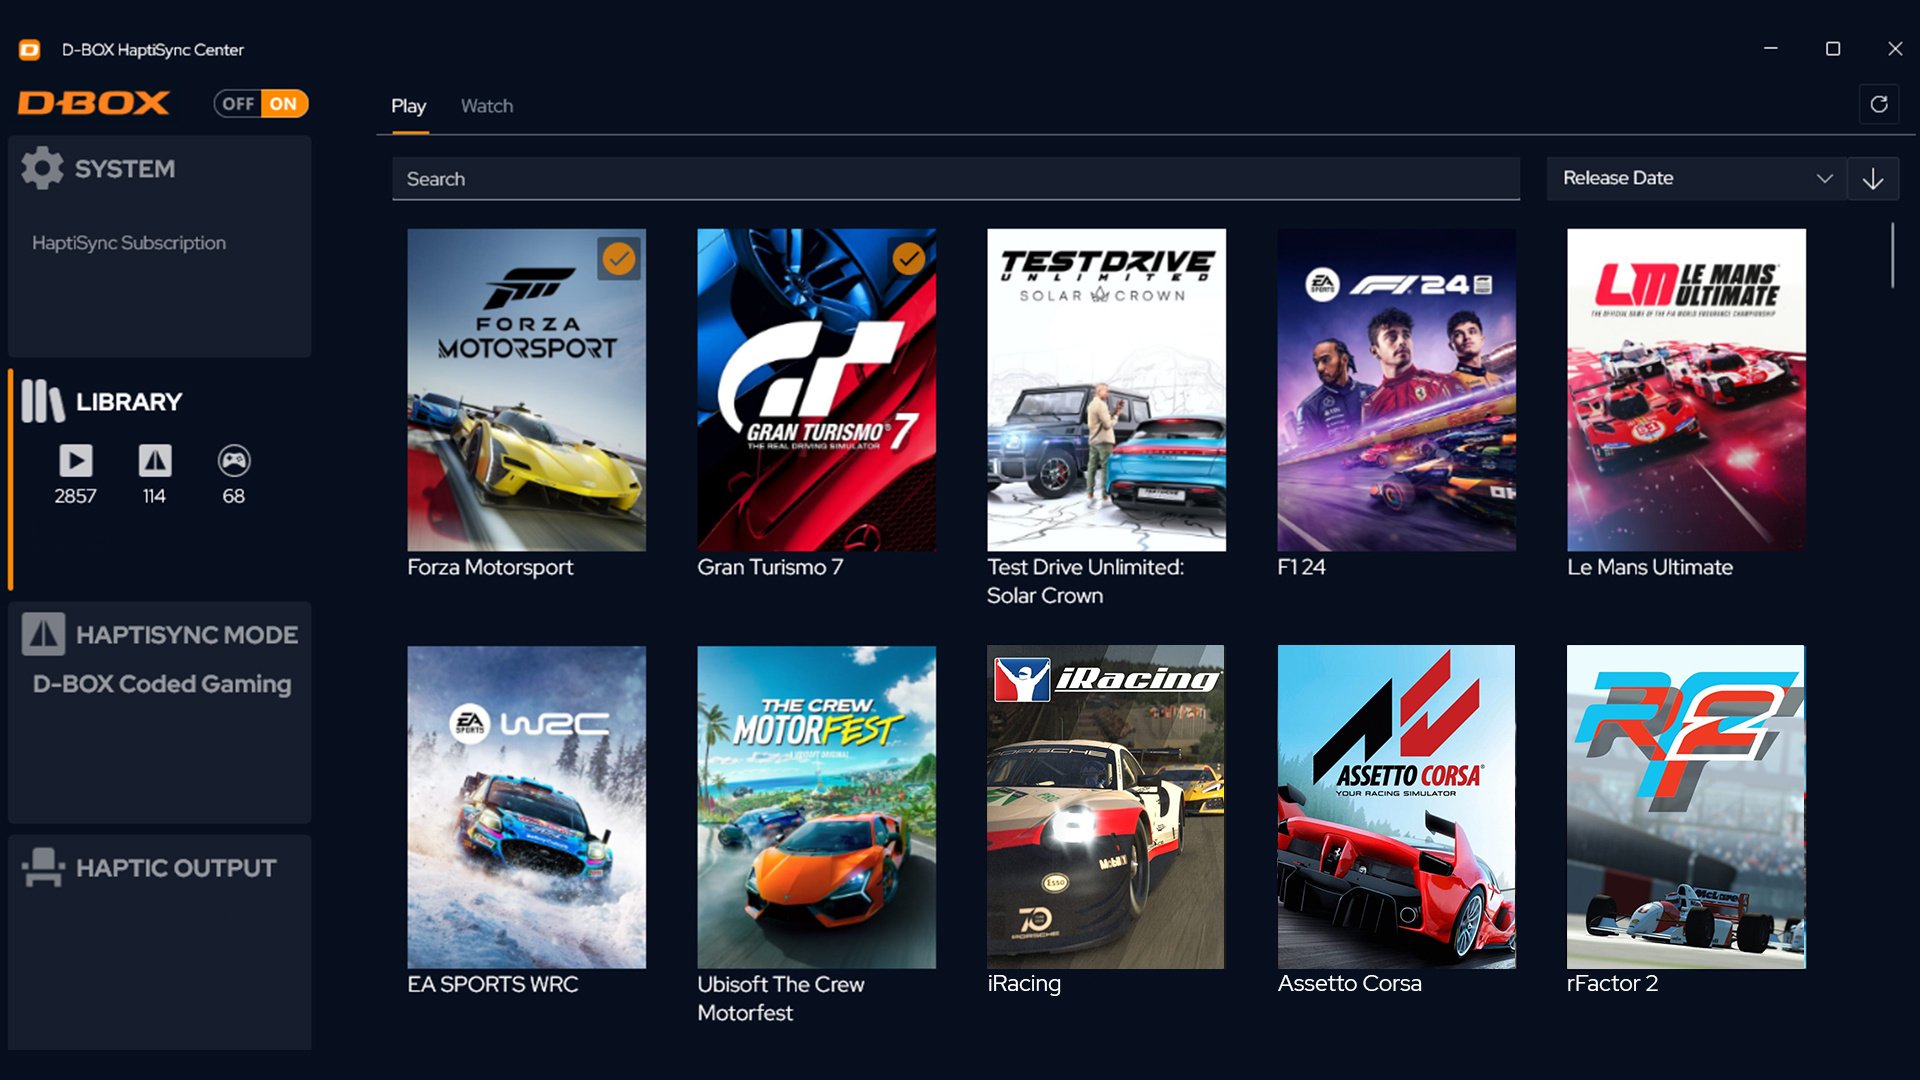1920x1080 pixels.
Task: Click the HAPTIC OUTPUT seat icon
Action: click(41, 869)
